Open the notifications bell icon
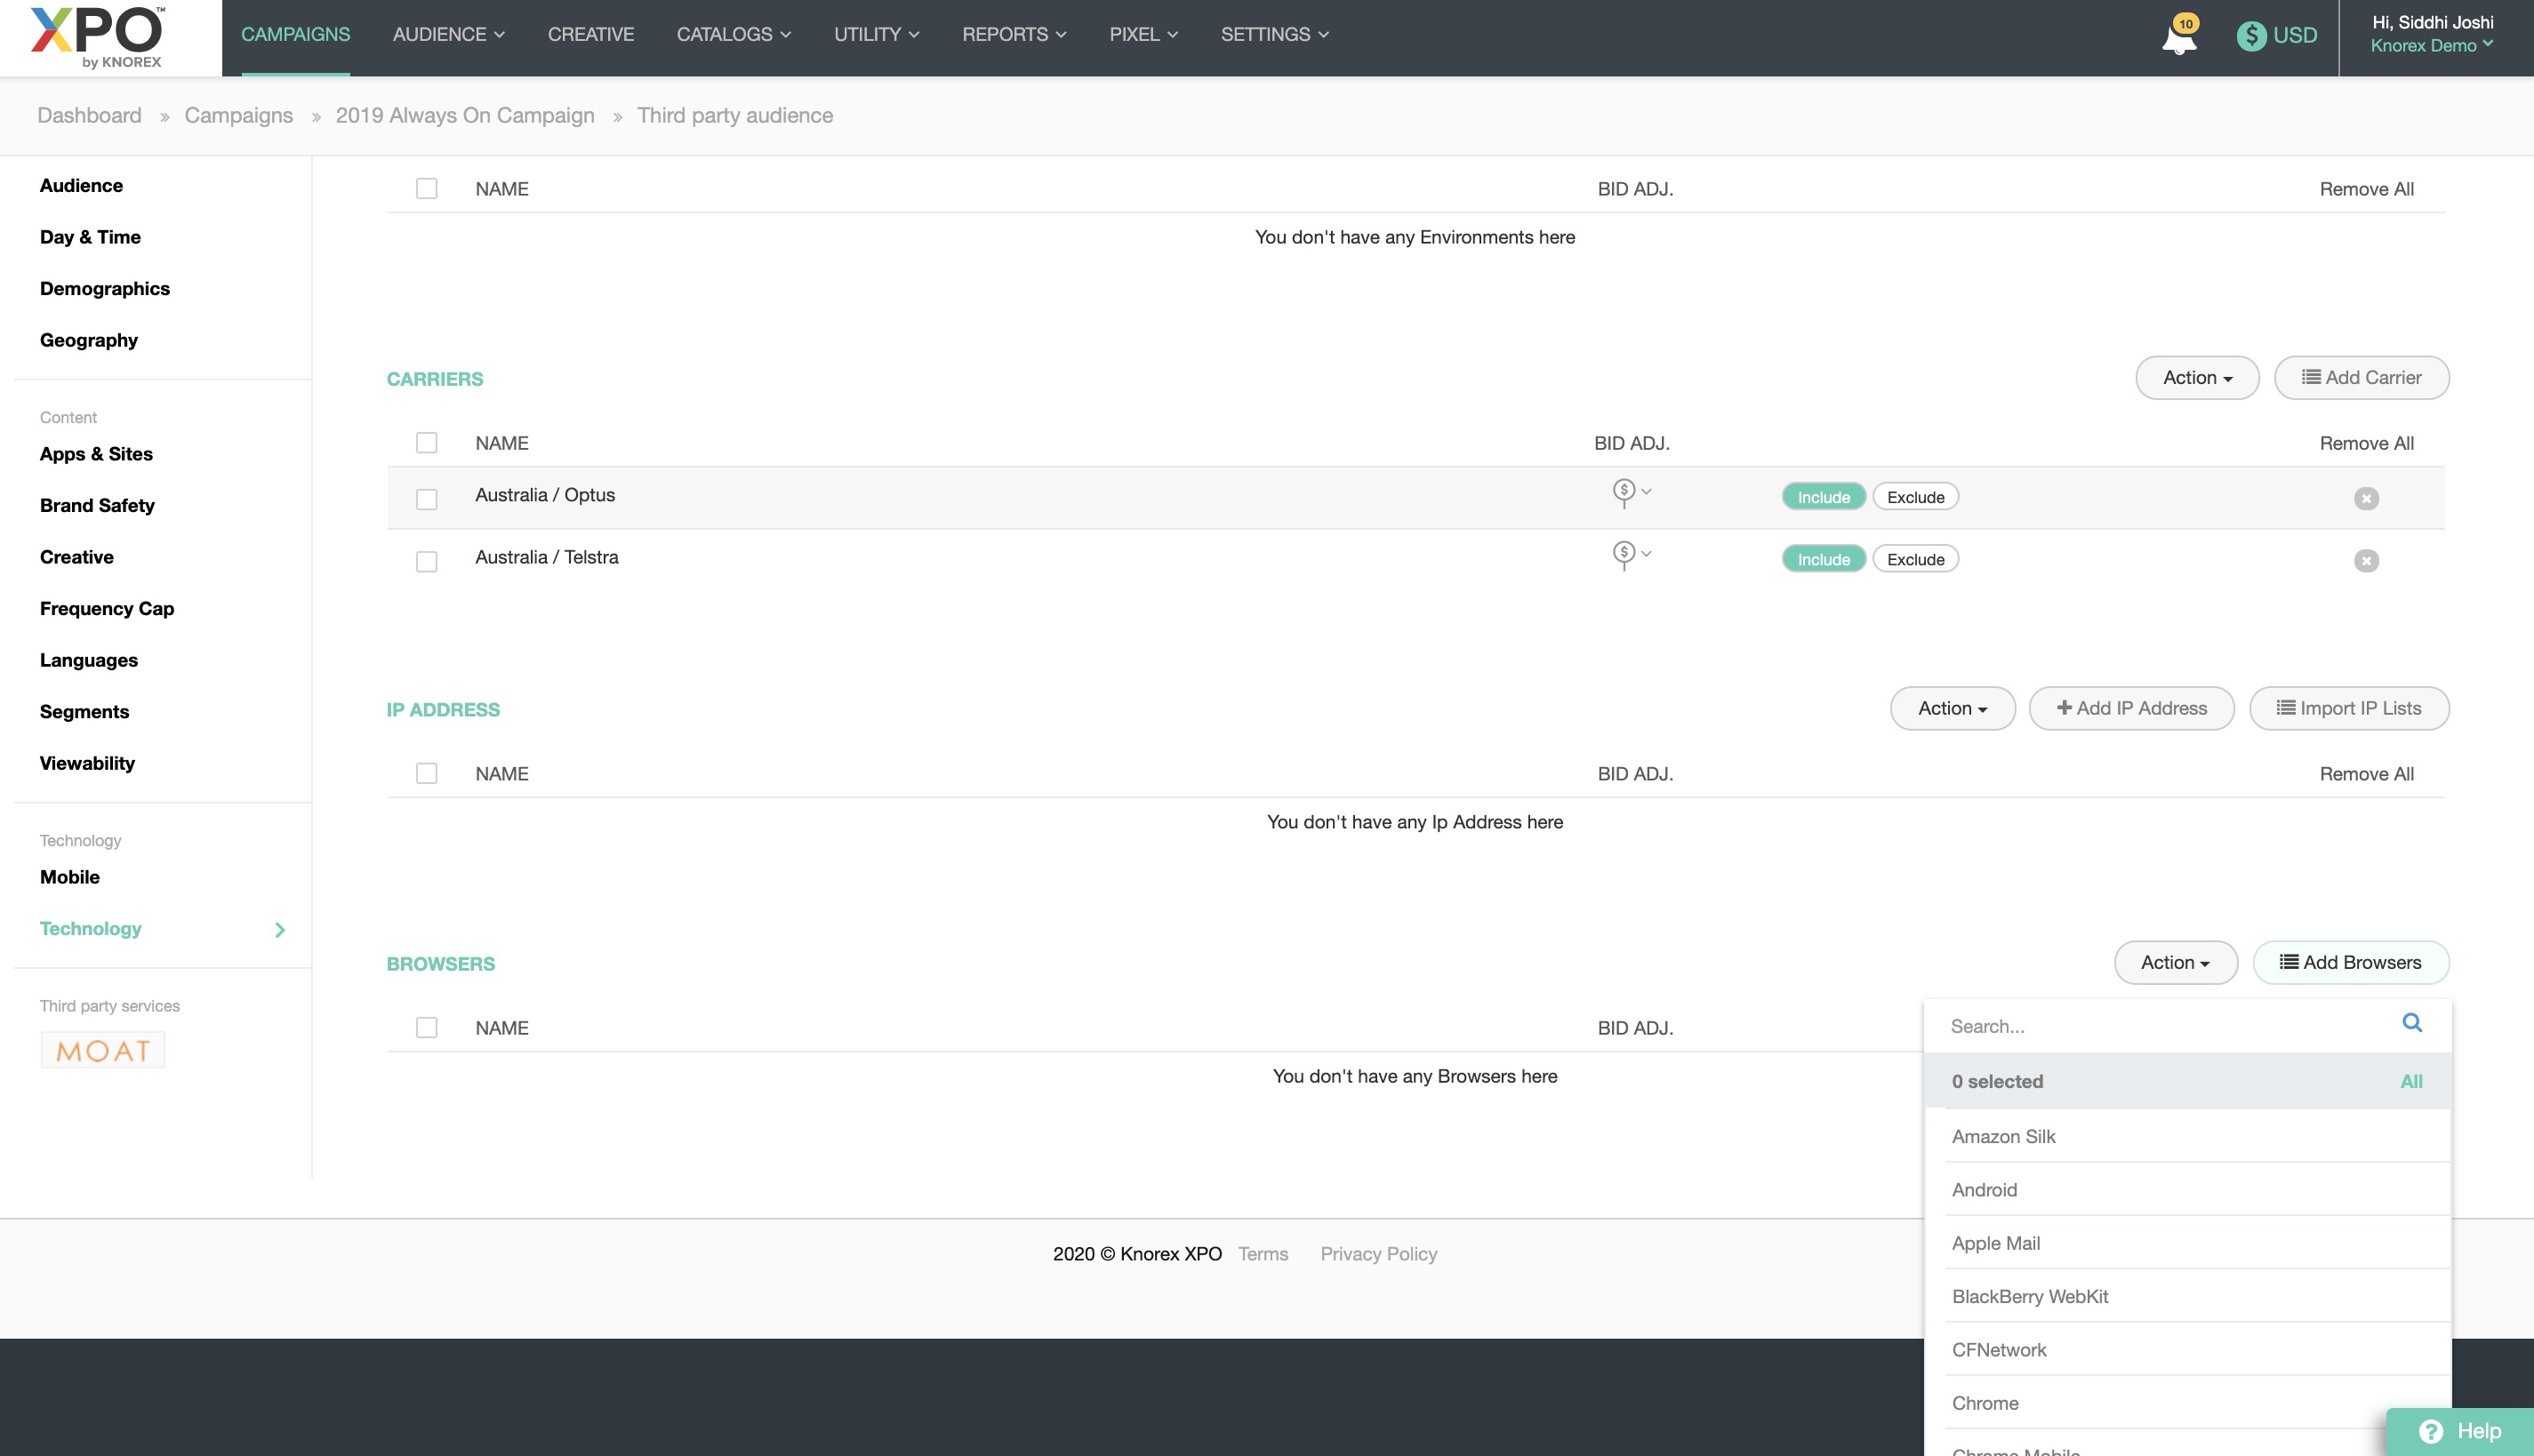Viewport: 2534px width, 1456px height. pyautogui.click(x=2178, y=38)
